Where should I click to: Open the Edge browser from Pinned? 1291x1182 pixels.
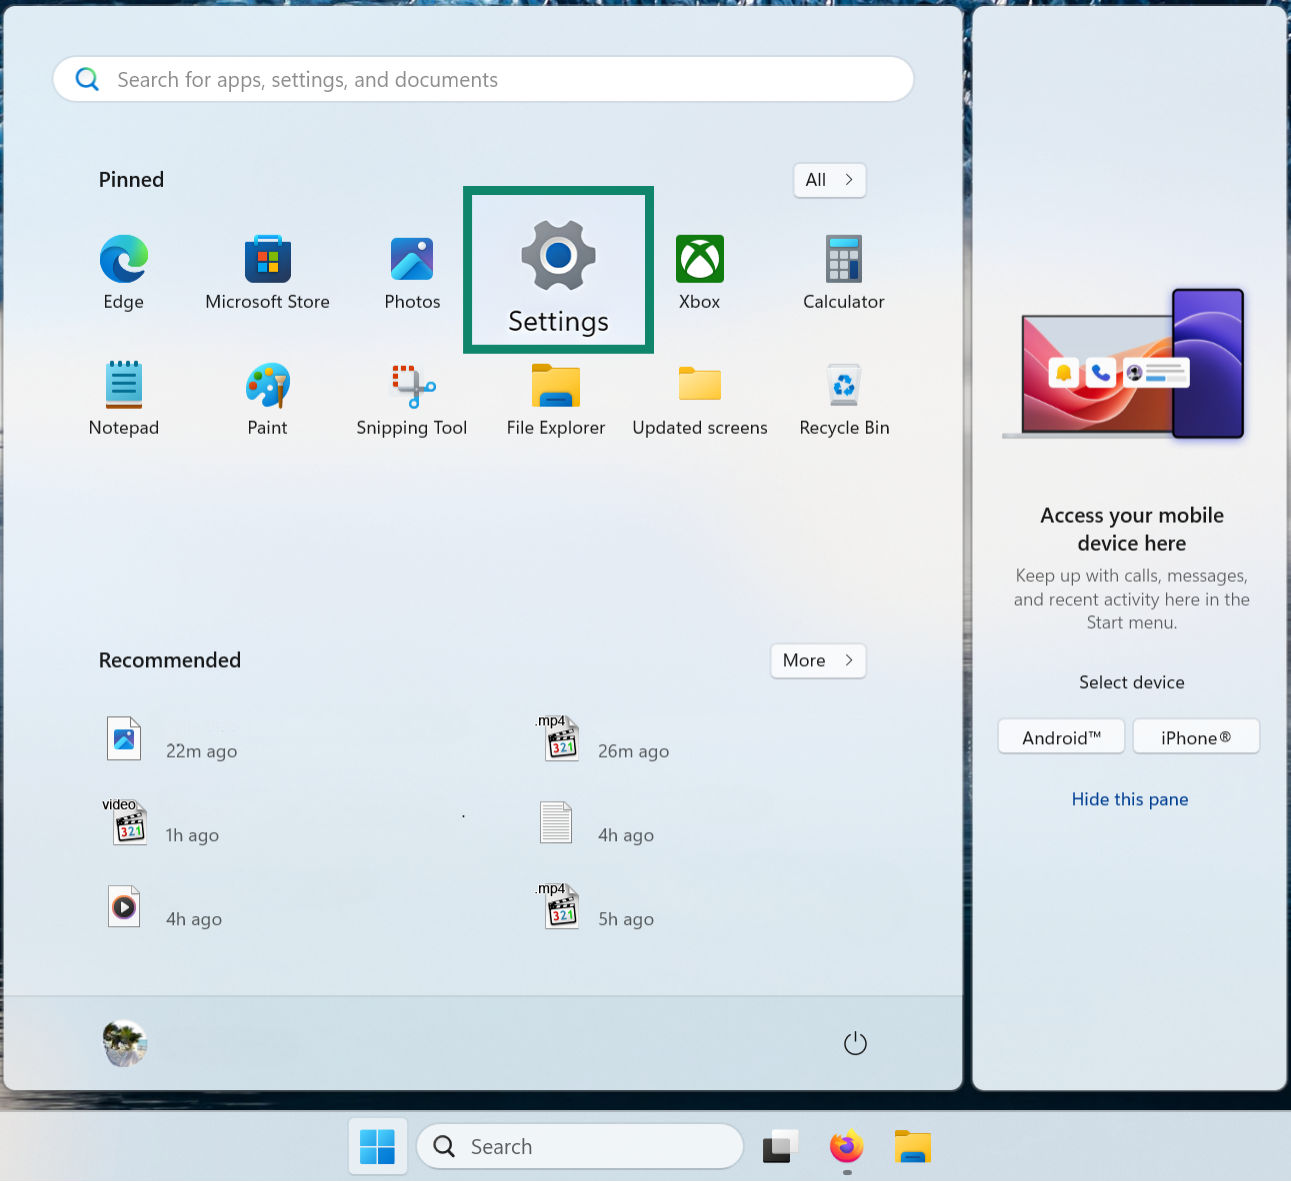[124, 272]
